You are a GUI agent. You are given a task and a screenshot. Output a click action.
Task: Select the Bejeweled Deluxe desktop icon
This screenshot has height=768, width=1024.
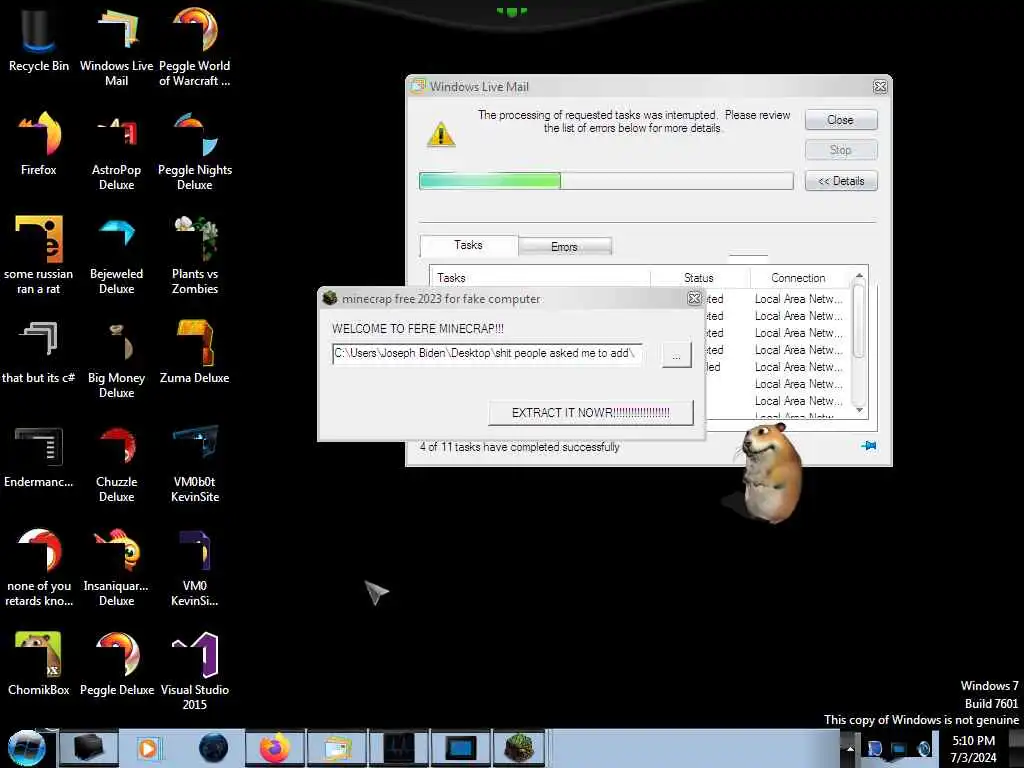(x=116, y=255)
